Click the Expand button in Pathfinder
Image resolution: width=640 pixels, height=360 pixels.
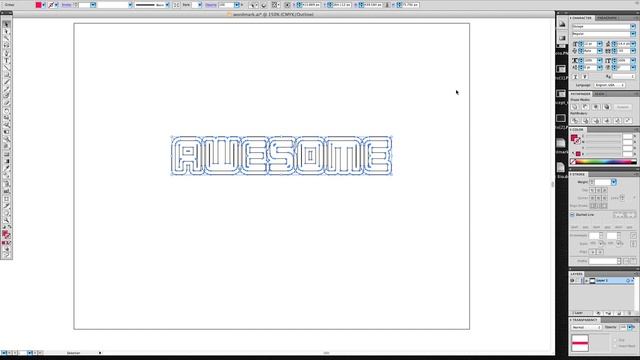click(622, 107)
